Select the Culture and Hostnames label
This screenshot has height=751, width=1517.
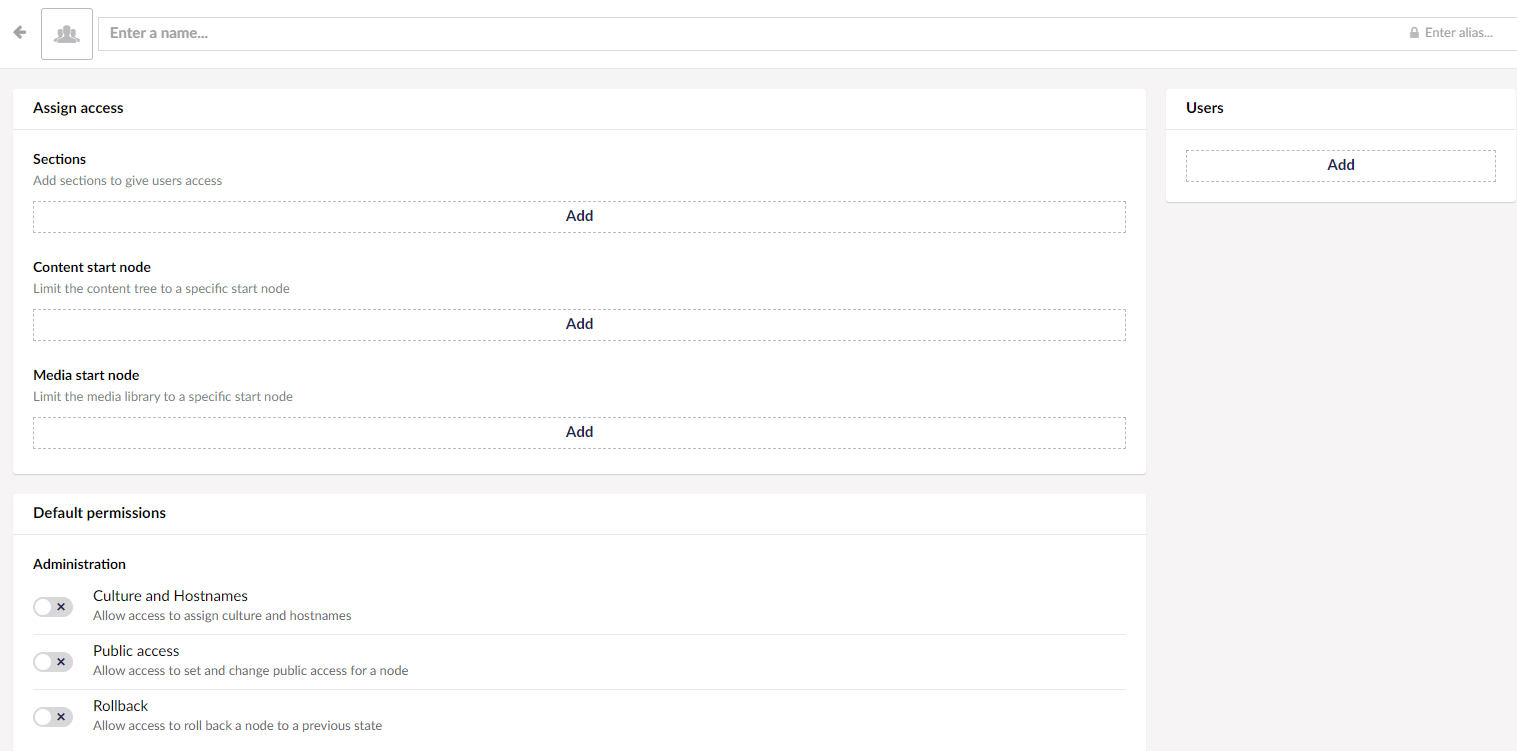coord(170,596)
